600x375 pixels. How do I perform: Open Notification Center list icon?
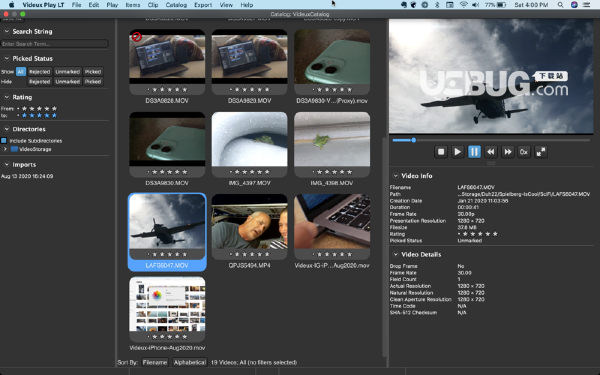(x=586, y=5)
